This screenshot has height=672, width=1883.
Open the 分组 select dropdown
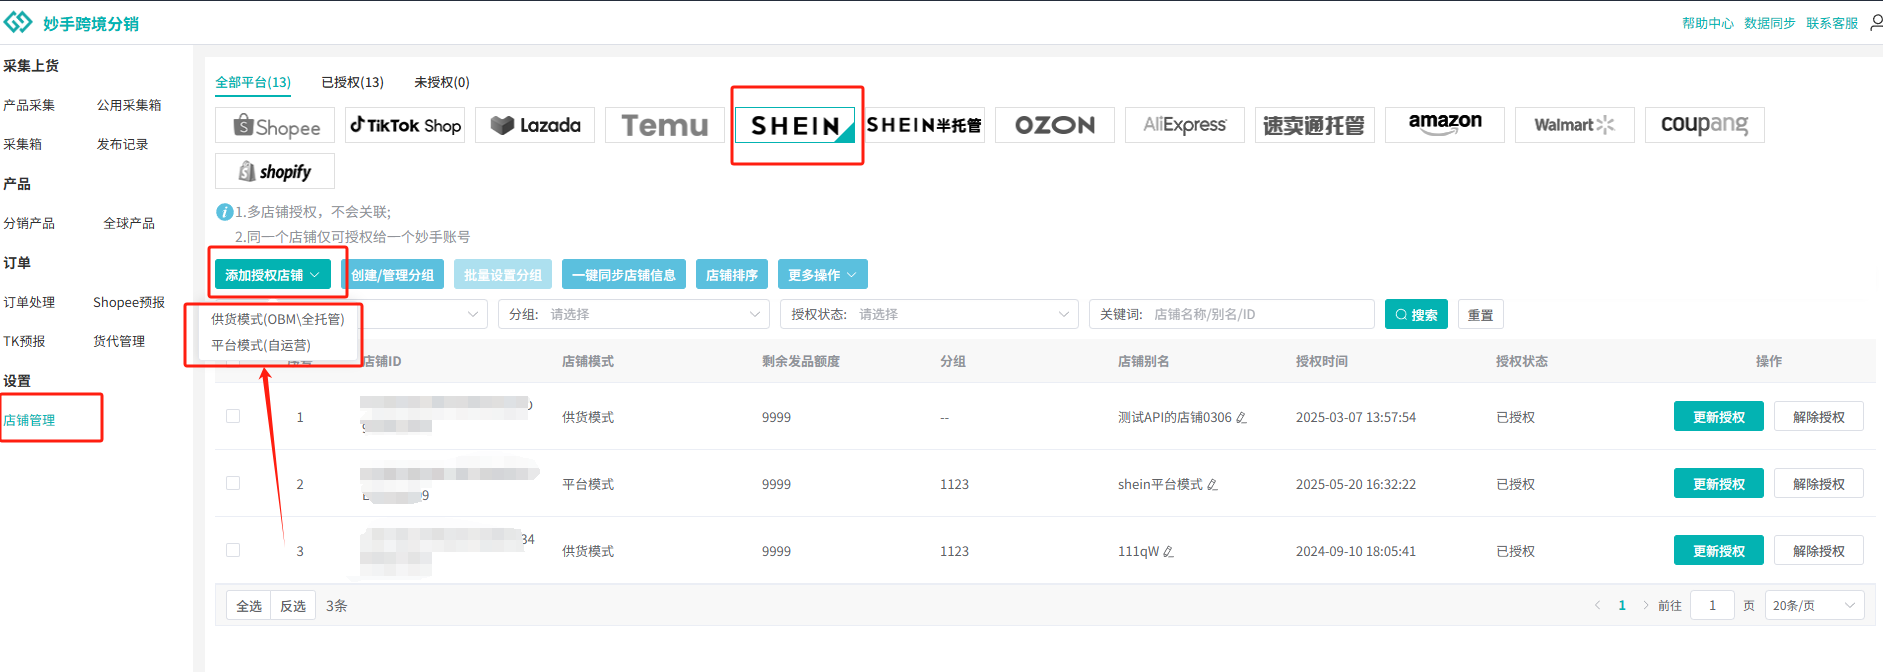(x=634, y=314)
